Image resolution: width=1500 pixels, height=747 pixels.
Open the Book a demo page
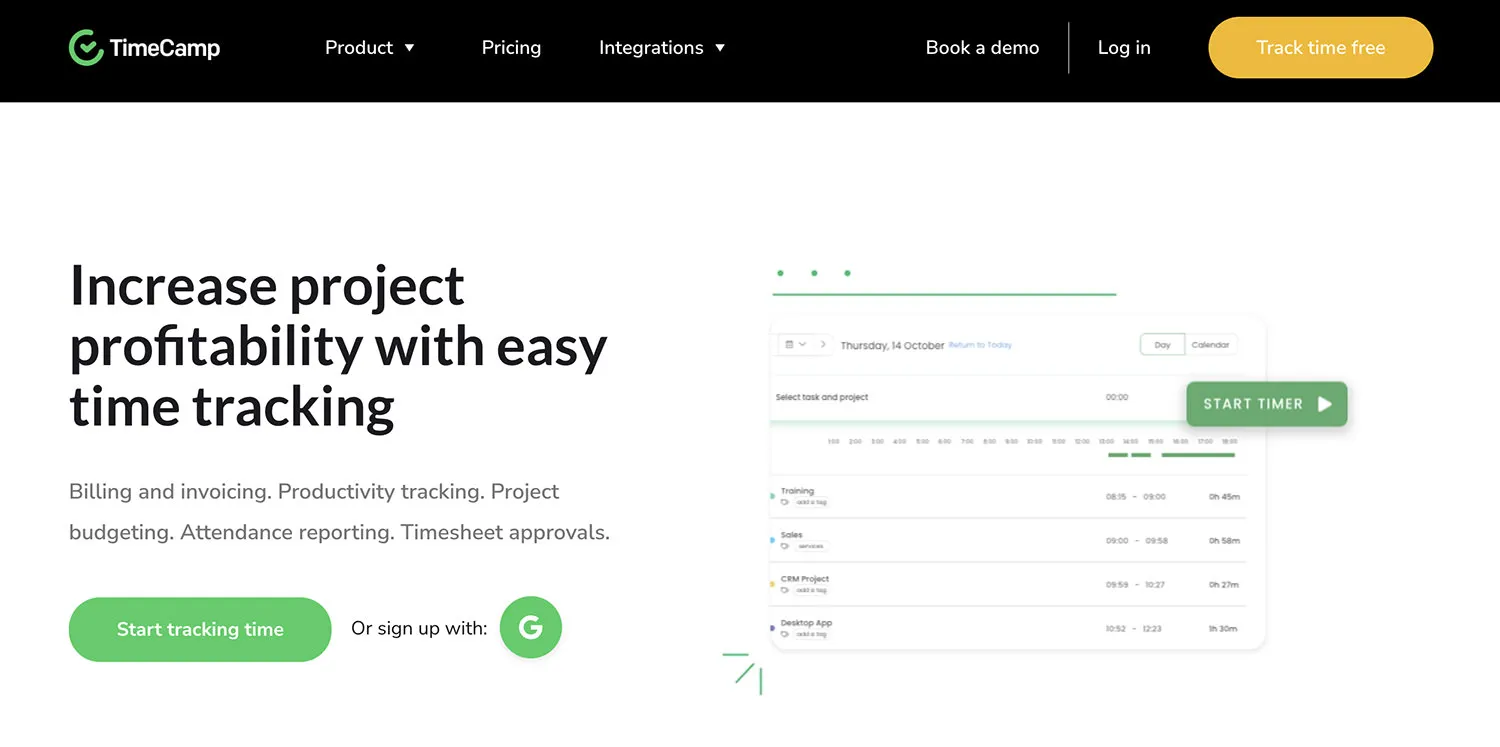pyautogui.click(x=982, y=48)
